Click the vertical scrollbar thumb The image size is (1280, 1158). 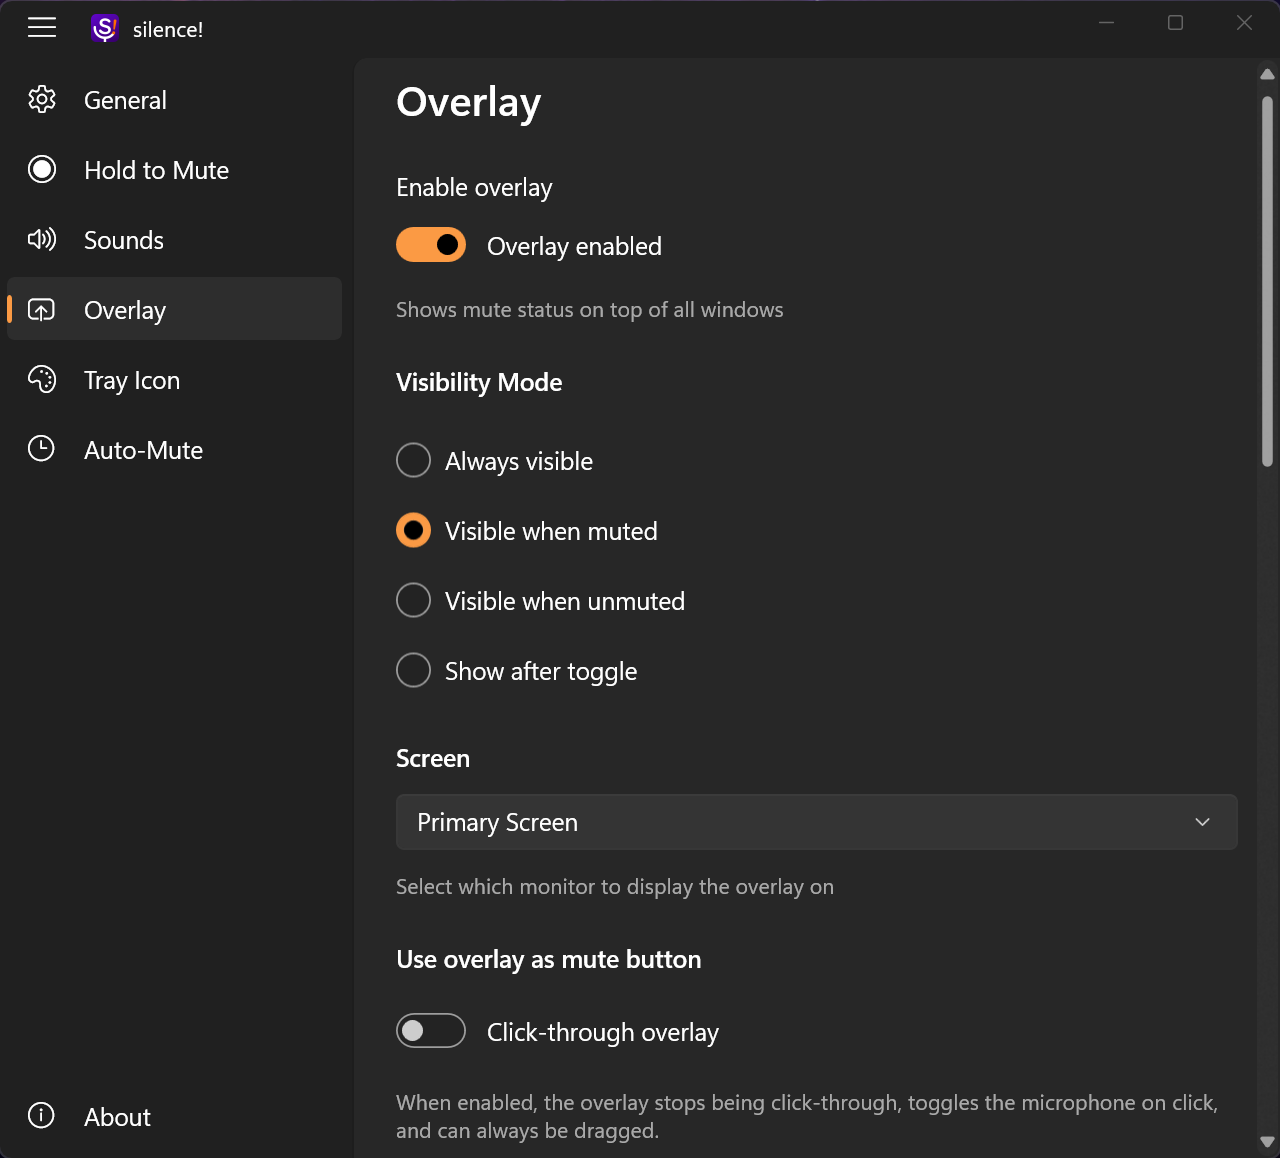[x=1267, y=280]
